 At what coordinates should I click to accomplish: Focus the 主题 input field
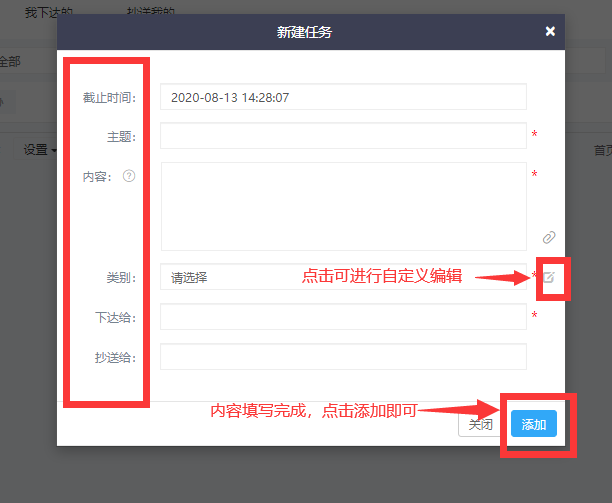pyautogui.click(x=343, y=136)
